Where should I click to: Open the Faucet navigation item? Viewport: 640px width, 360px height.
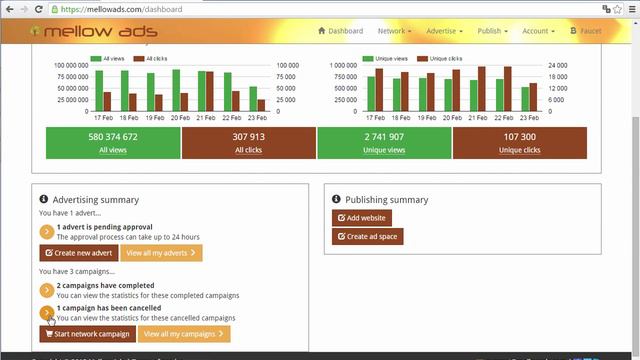tap(586, 31)
